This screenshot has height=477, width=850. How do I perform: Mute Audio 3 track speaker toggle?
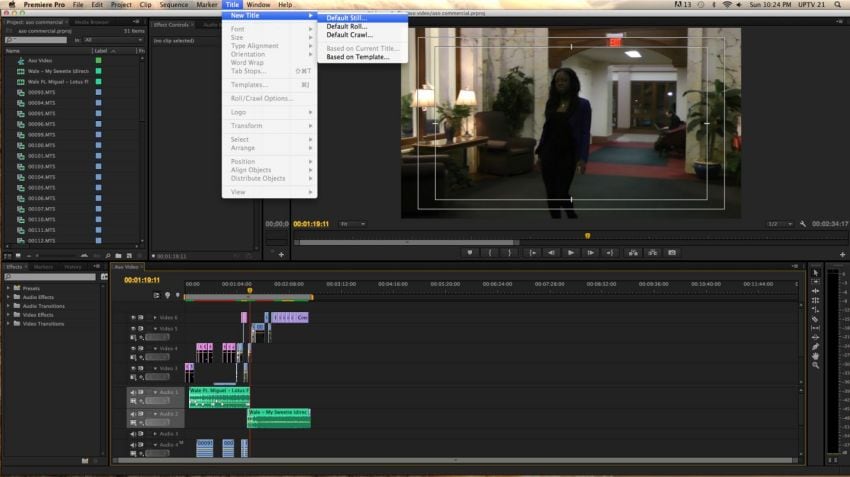[133, 434]
